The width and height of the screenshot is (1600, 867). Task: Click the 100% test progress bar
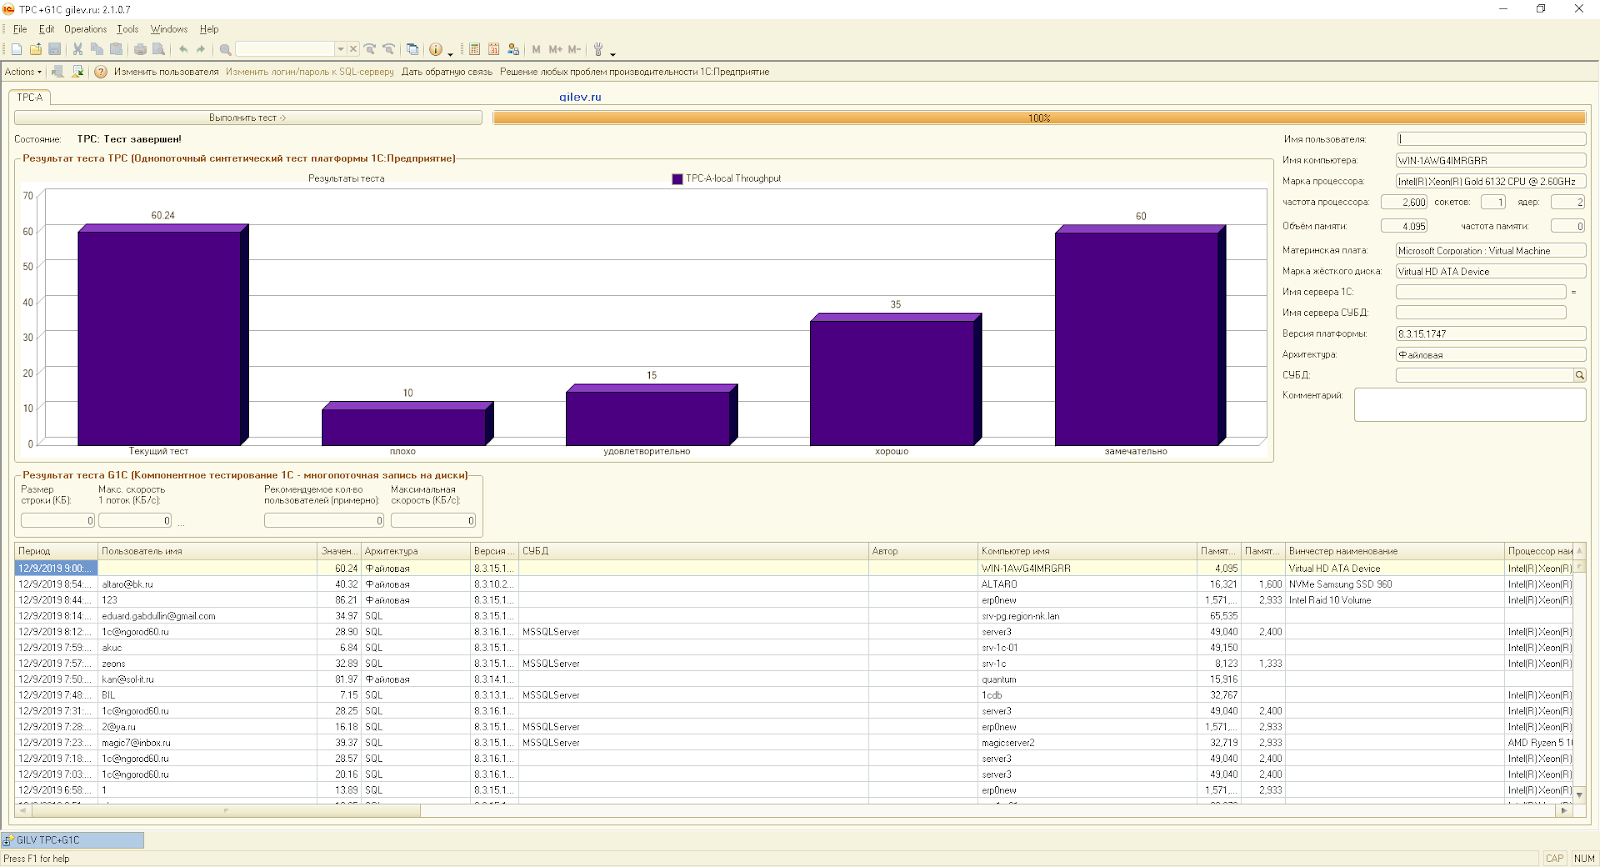coord(1039,118)
